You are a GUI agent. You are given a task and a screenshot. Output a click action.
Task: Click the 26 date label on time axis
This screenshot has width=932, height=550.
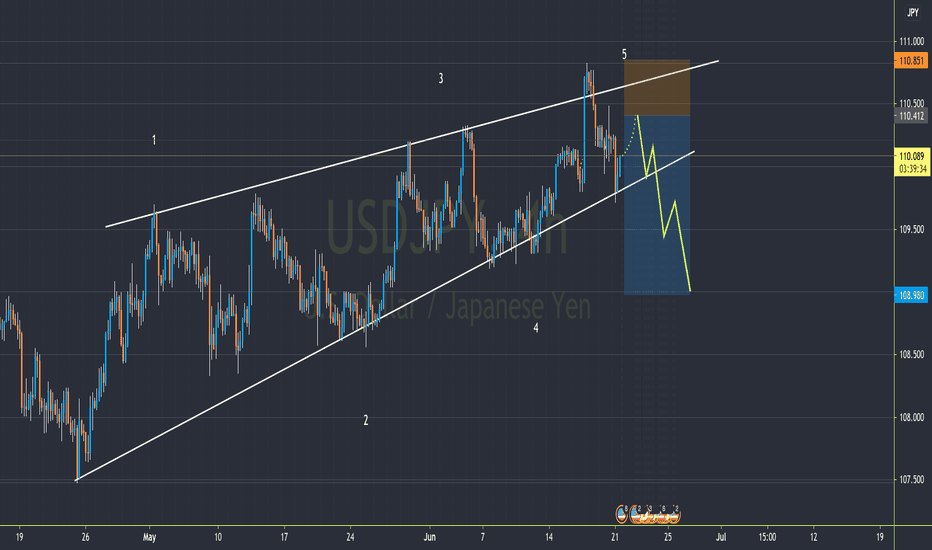point(86,538)
